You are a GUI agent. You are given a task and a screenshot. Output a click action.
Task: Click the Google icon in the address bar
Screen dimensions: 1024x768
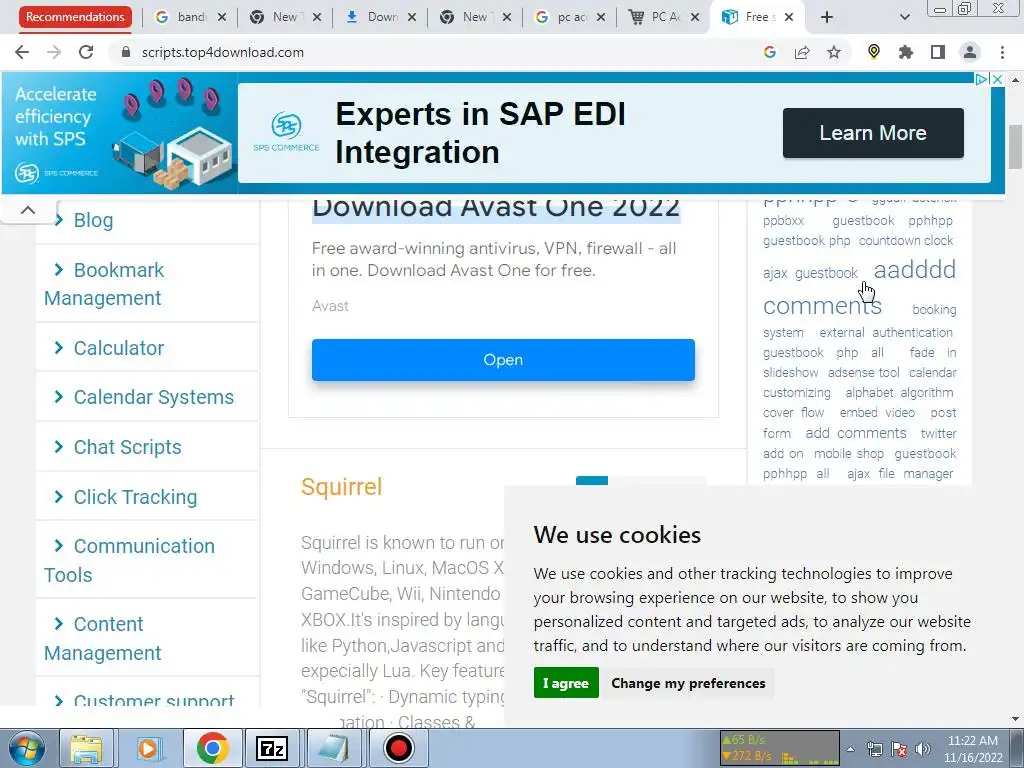[x=770, y=52]
